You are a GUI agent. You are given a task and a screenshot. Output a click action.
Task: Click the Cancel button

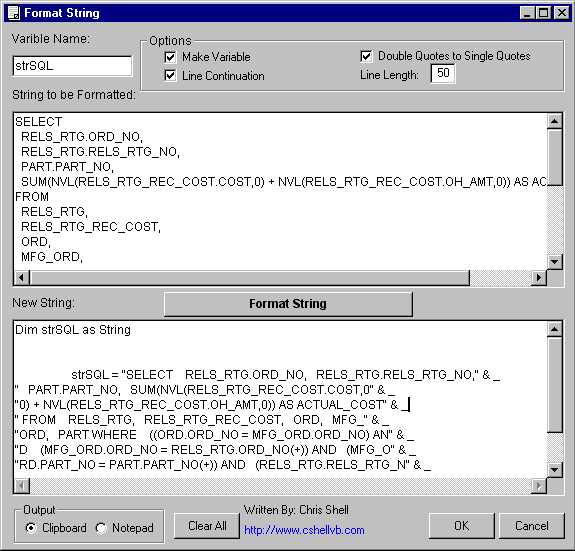point(532,526)
